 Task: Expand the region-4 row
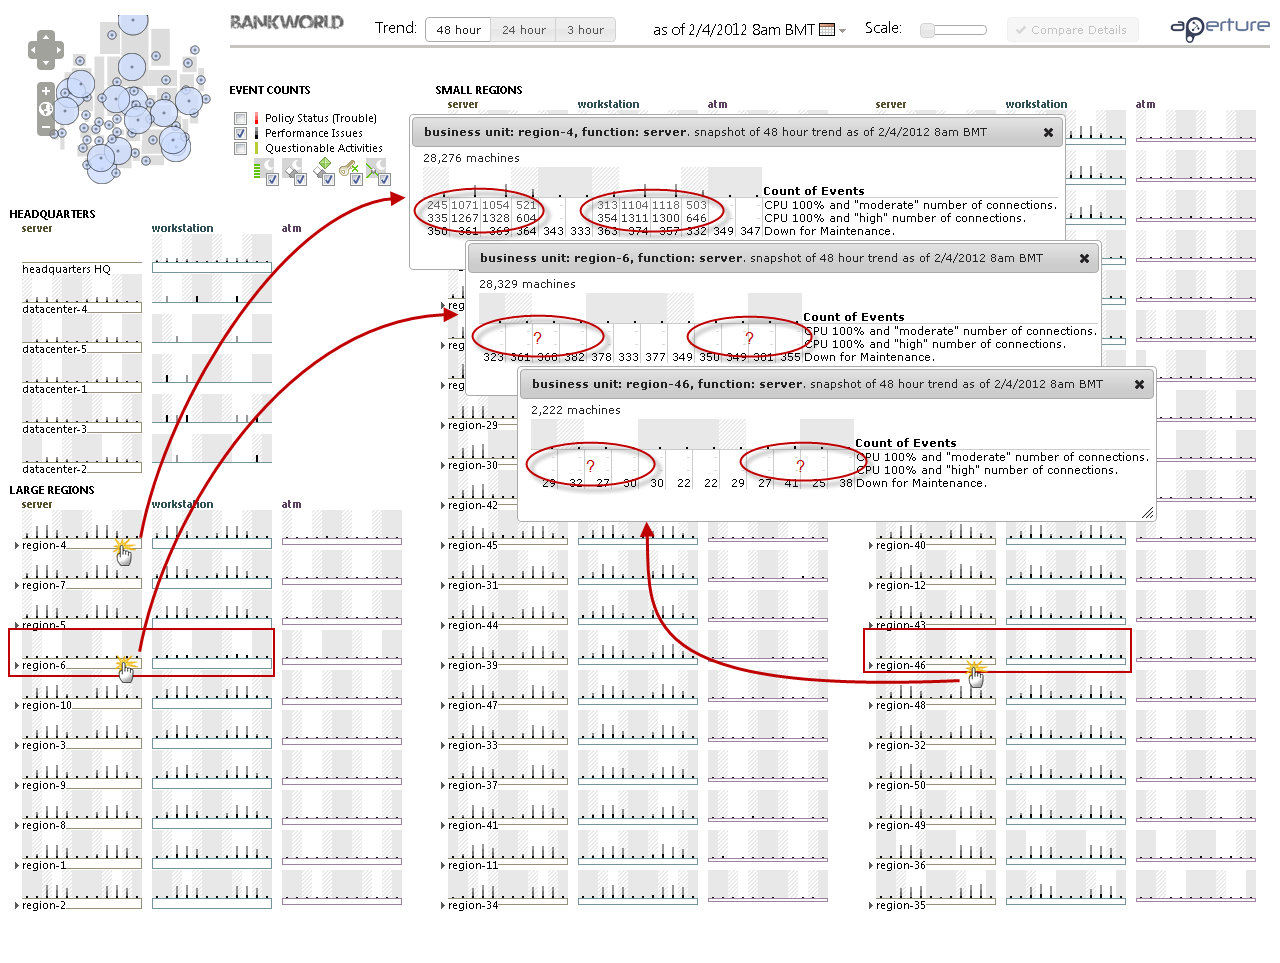(x=17, y=546)
